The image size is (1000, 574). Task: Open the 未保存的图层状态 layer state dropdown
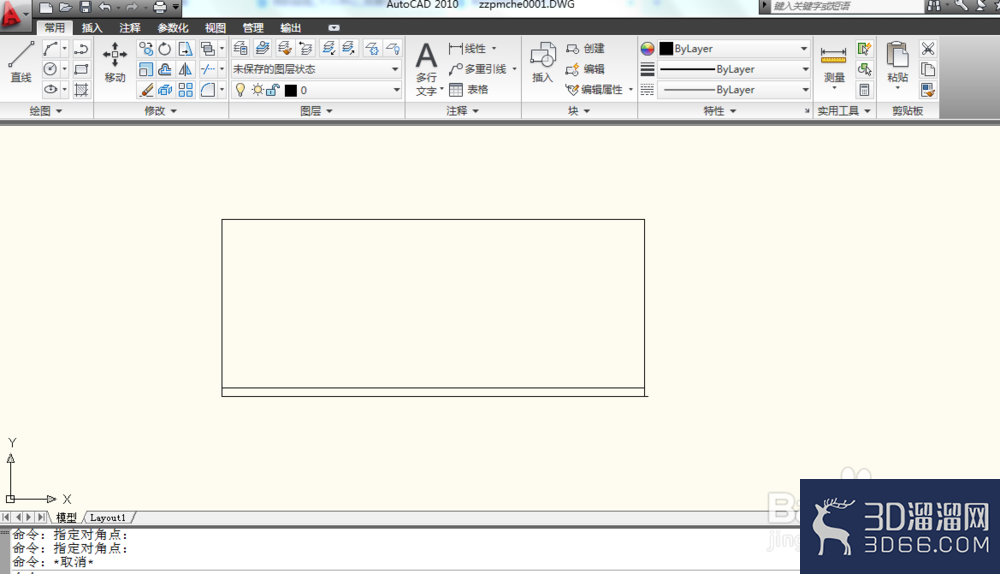tap(316, 69)
